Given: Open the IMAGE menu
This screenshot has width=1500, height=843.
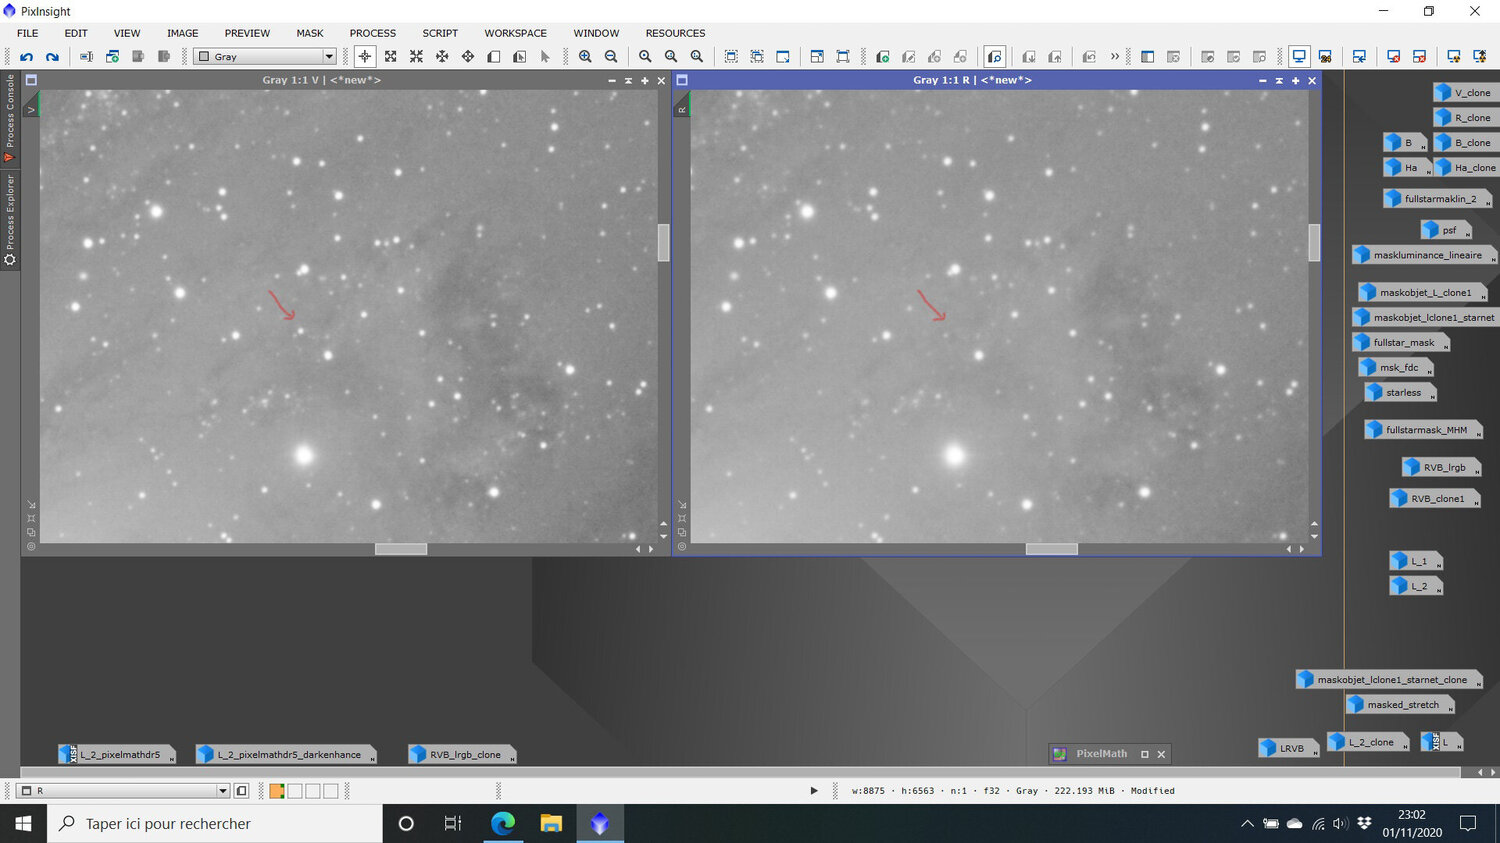Looking at the screenshot, I should (182, 33).
